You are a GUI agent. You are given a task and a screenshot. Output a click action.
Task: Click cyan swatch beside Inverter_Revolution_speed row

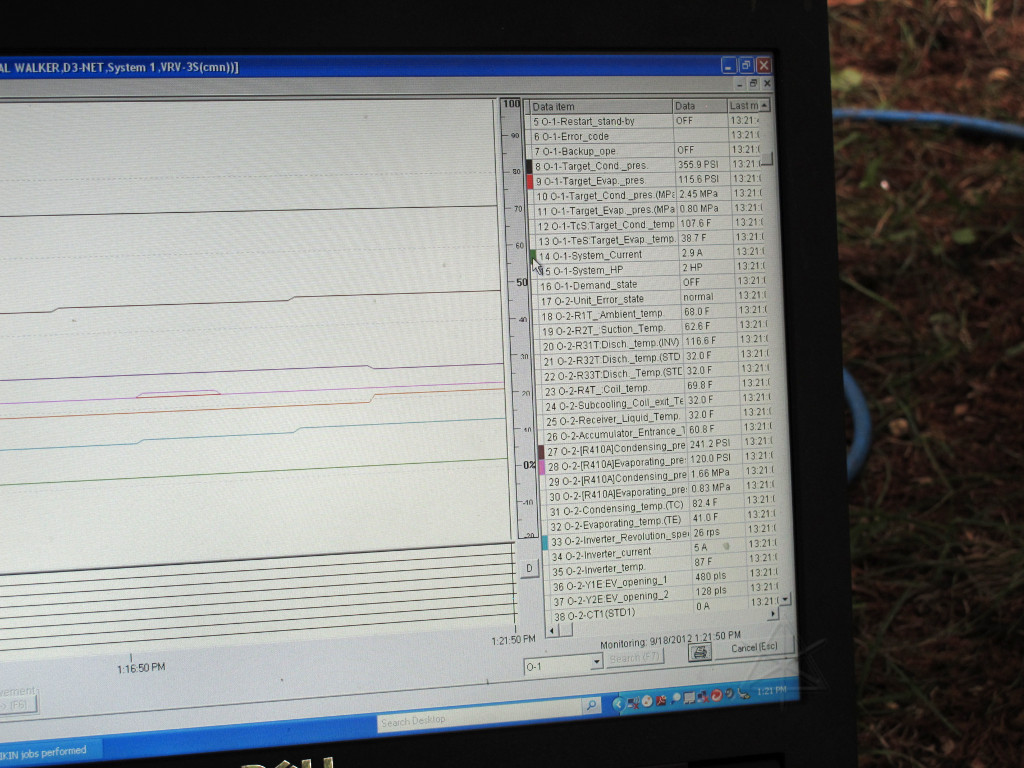pyautogui.click(x=544, y=541)
